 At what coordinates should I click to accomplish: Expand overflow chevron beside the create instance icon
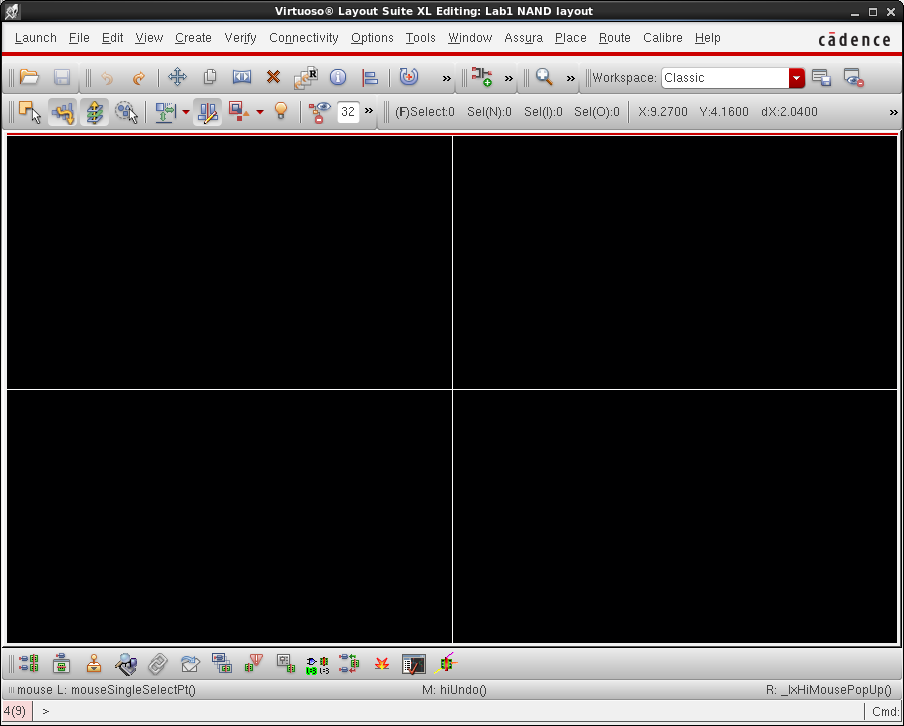(x=508, y=78)
